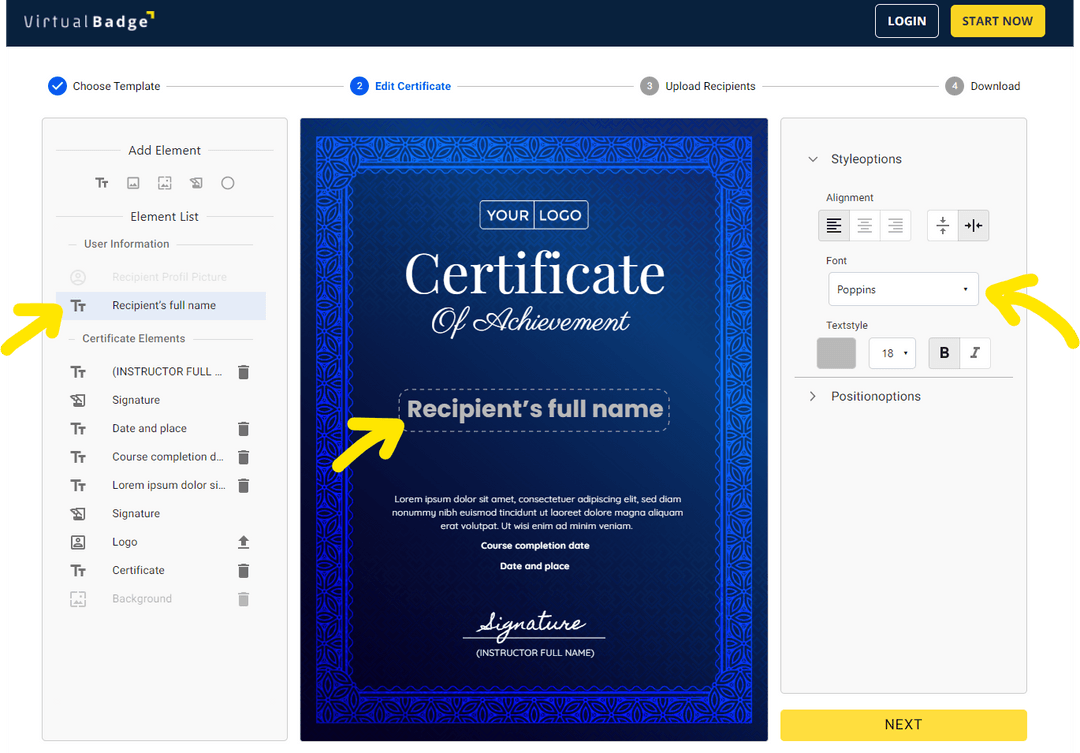Toggle center text alignment
Viewport: 1080px width, 753px height.
[864, 225]
